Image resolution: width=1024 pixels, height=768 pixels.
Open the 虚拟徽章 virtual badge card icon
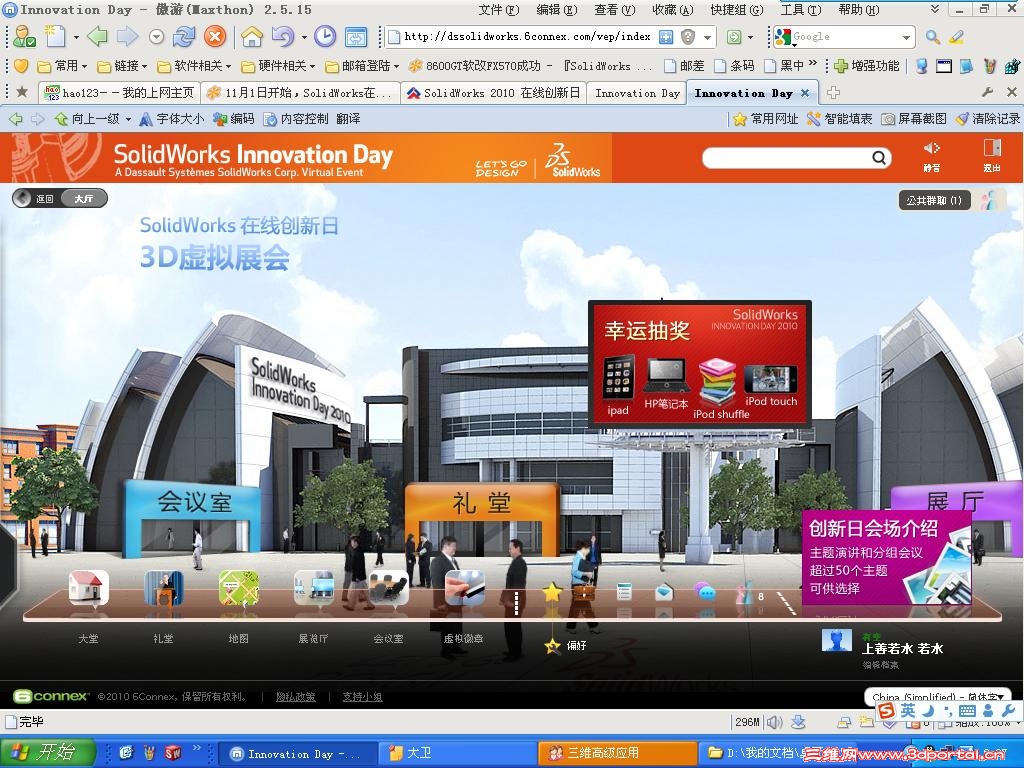pos(464,587)
